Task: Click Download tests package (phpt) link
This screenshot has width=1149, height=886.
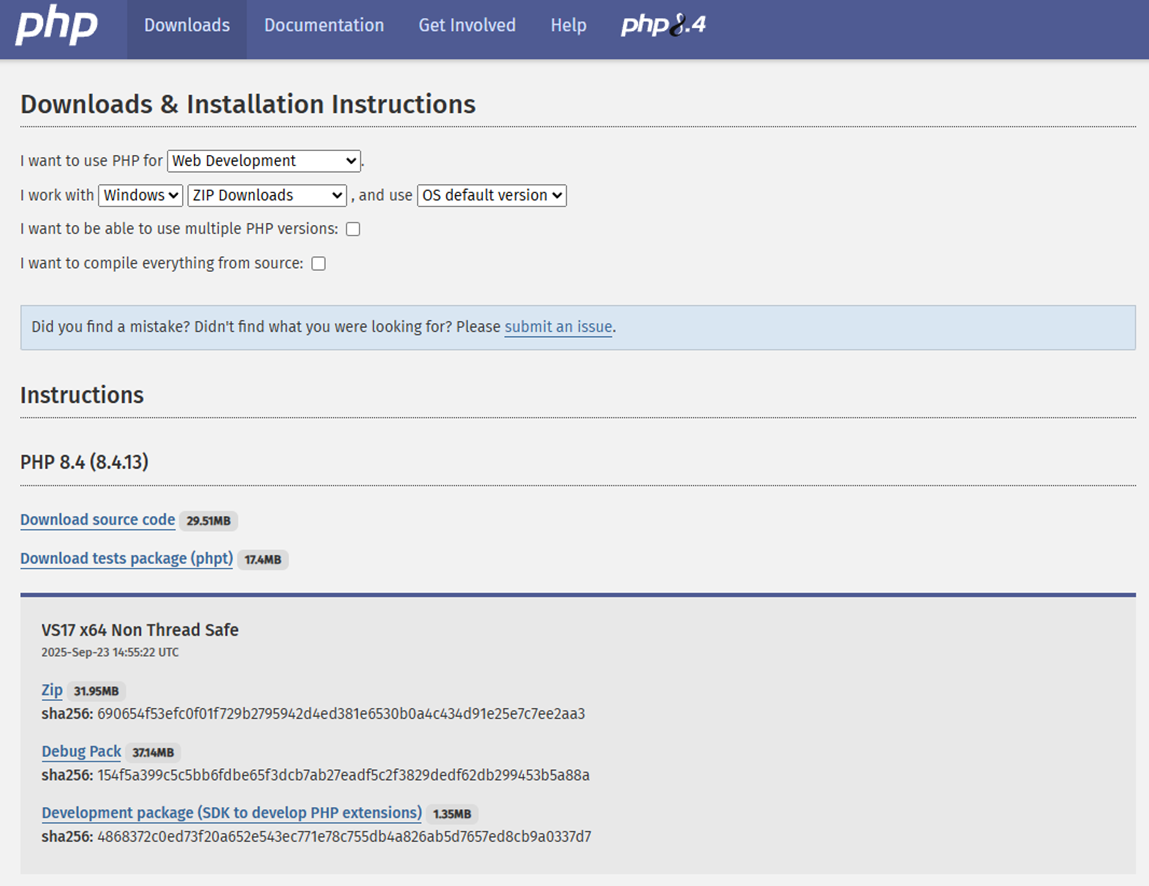Action: point(126,559)
